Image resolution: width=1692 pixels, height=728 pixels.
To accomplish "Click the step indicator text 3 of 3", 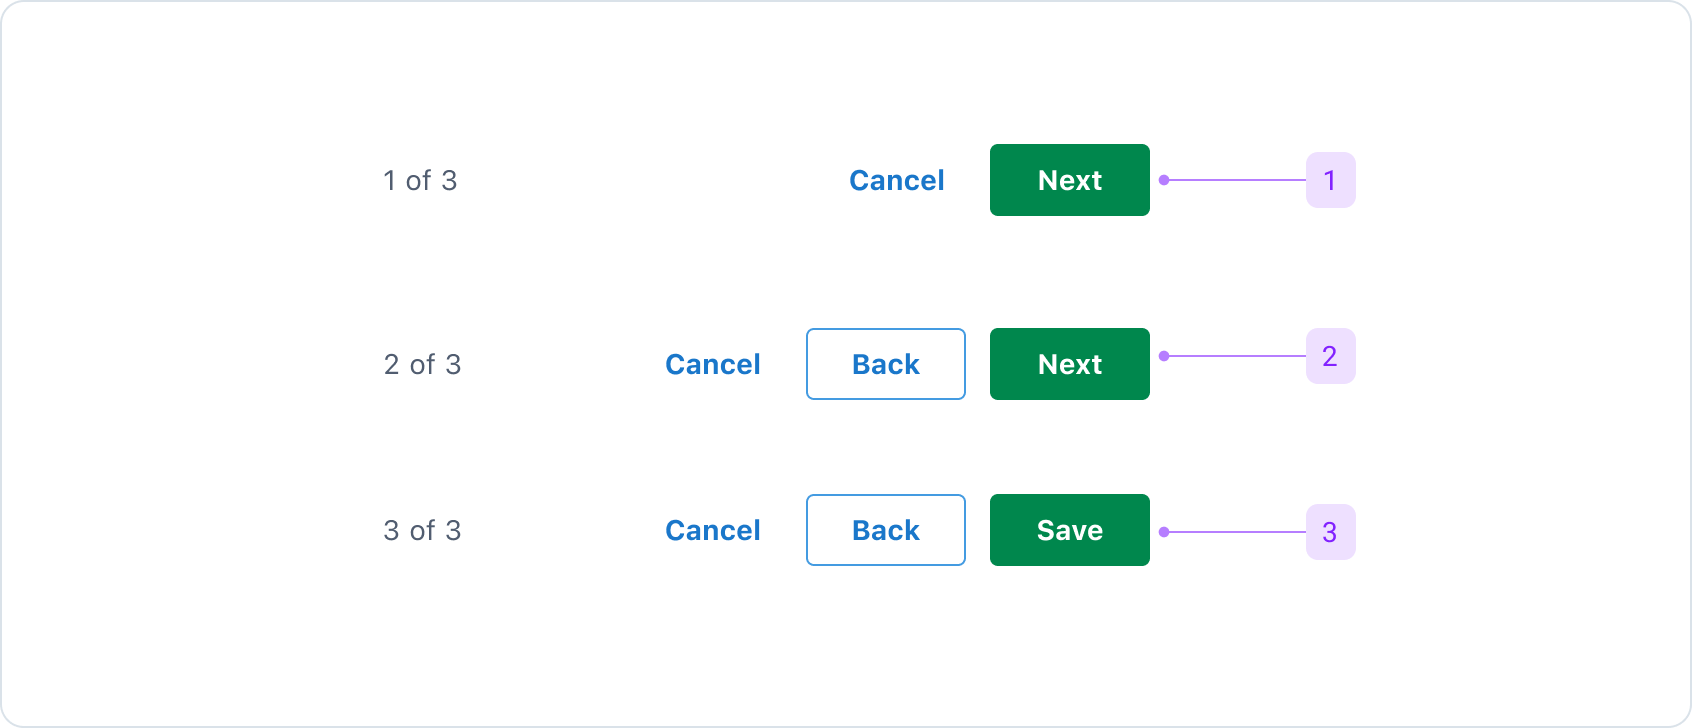I will (x=424, y=530).
